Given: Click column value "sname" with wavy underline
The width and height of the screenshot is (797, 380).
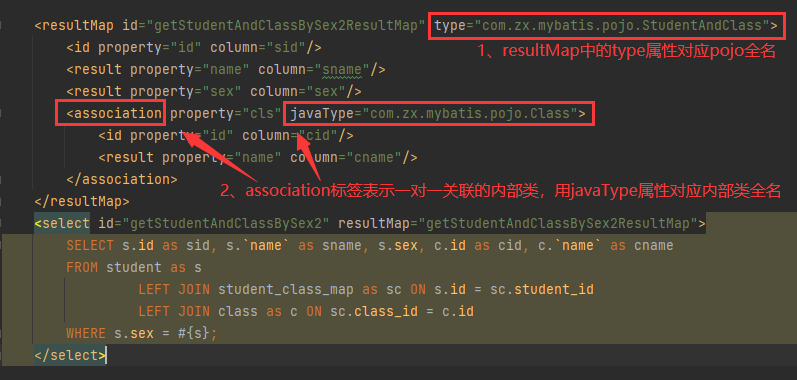Looking at the screenshot, I should (342, 69).
